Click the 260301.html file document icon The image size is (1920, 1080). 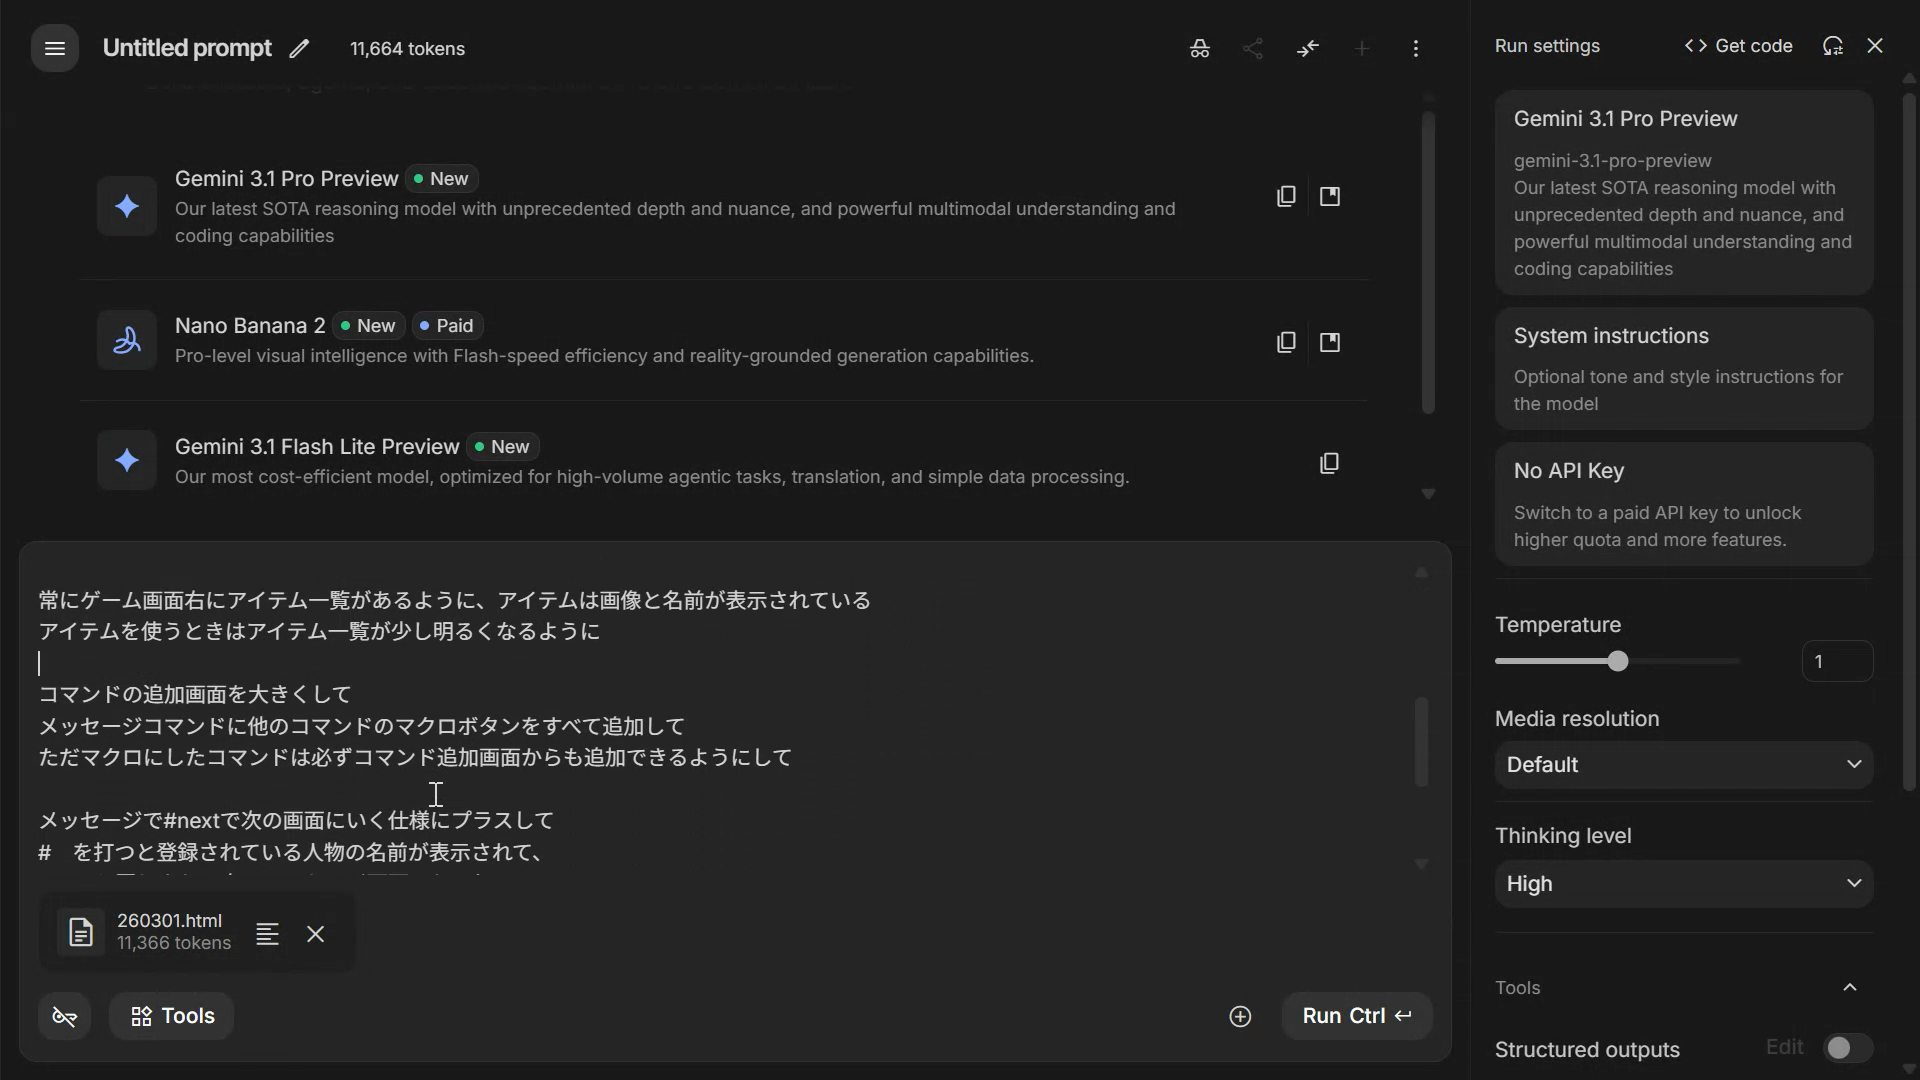point(81,932)
